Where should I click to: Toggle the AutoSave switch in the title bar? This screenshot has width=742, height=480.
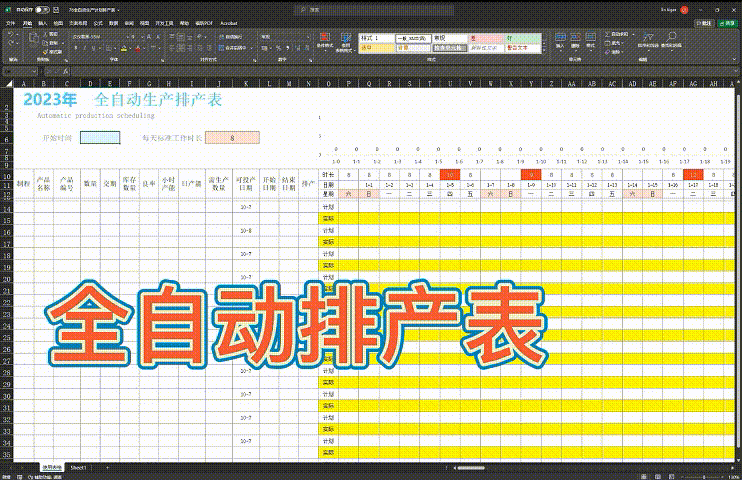pos(42,9)
